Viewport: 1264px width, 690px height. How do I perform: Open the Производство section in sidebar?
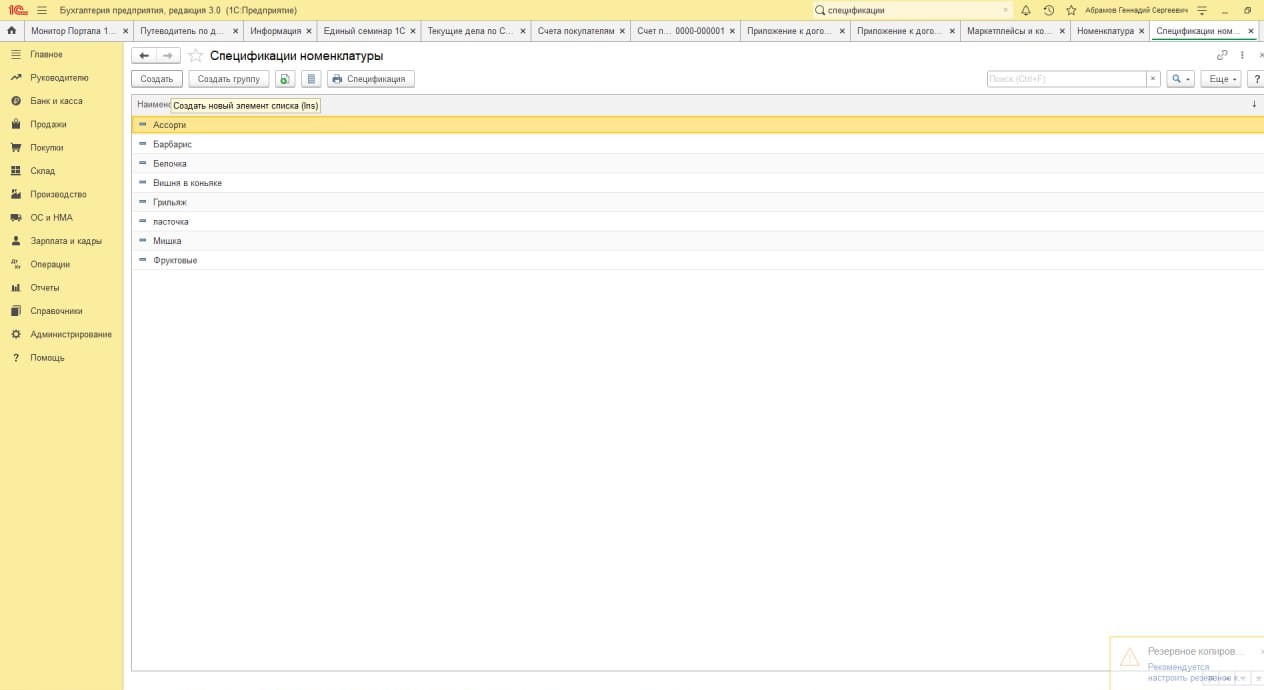point(58,194)
